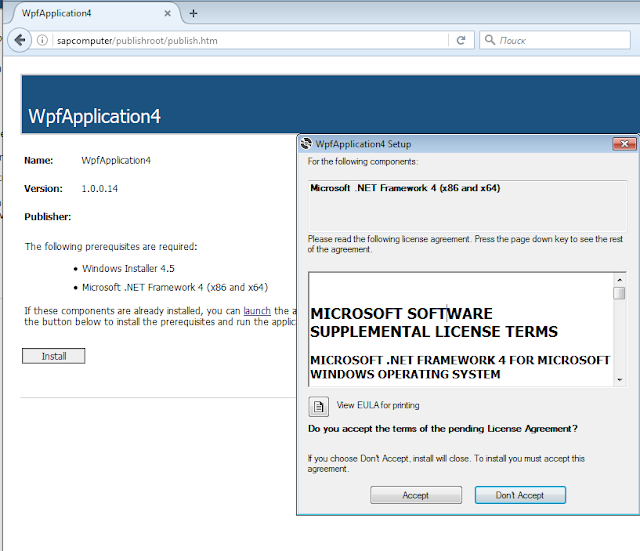
Task: Click the MICROSOFT SOFTWARE SUPPLEMENTAL LICENSE TERMS heading
Action: [x=433, y=322]
